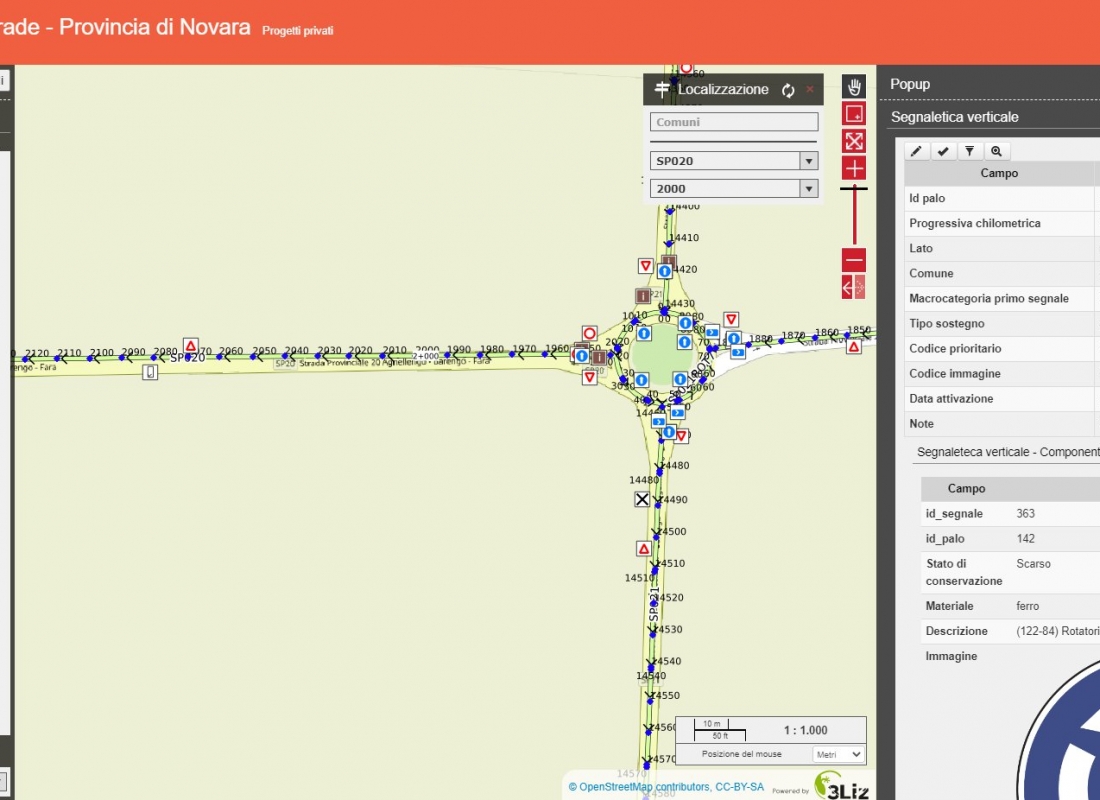1100x800 pixels.
Task: Click the Localizzazione signpost icon
Action: (662, 89)
